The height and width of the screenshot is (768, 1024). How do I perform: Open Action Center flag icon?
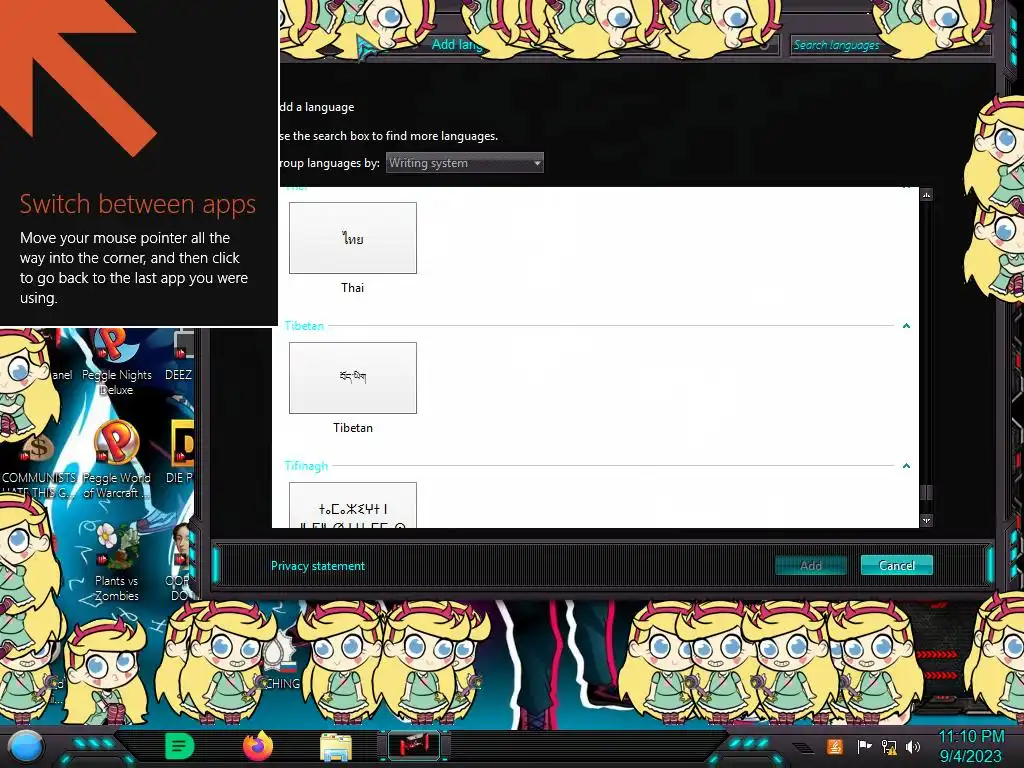click(x=864, y=746)
